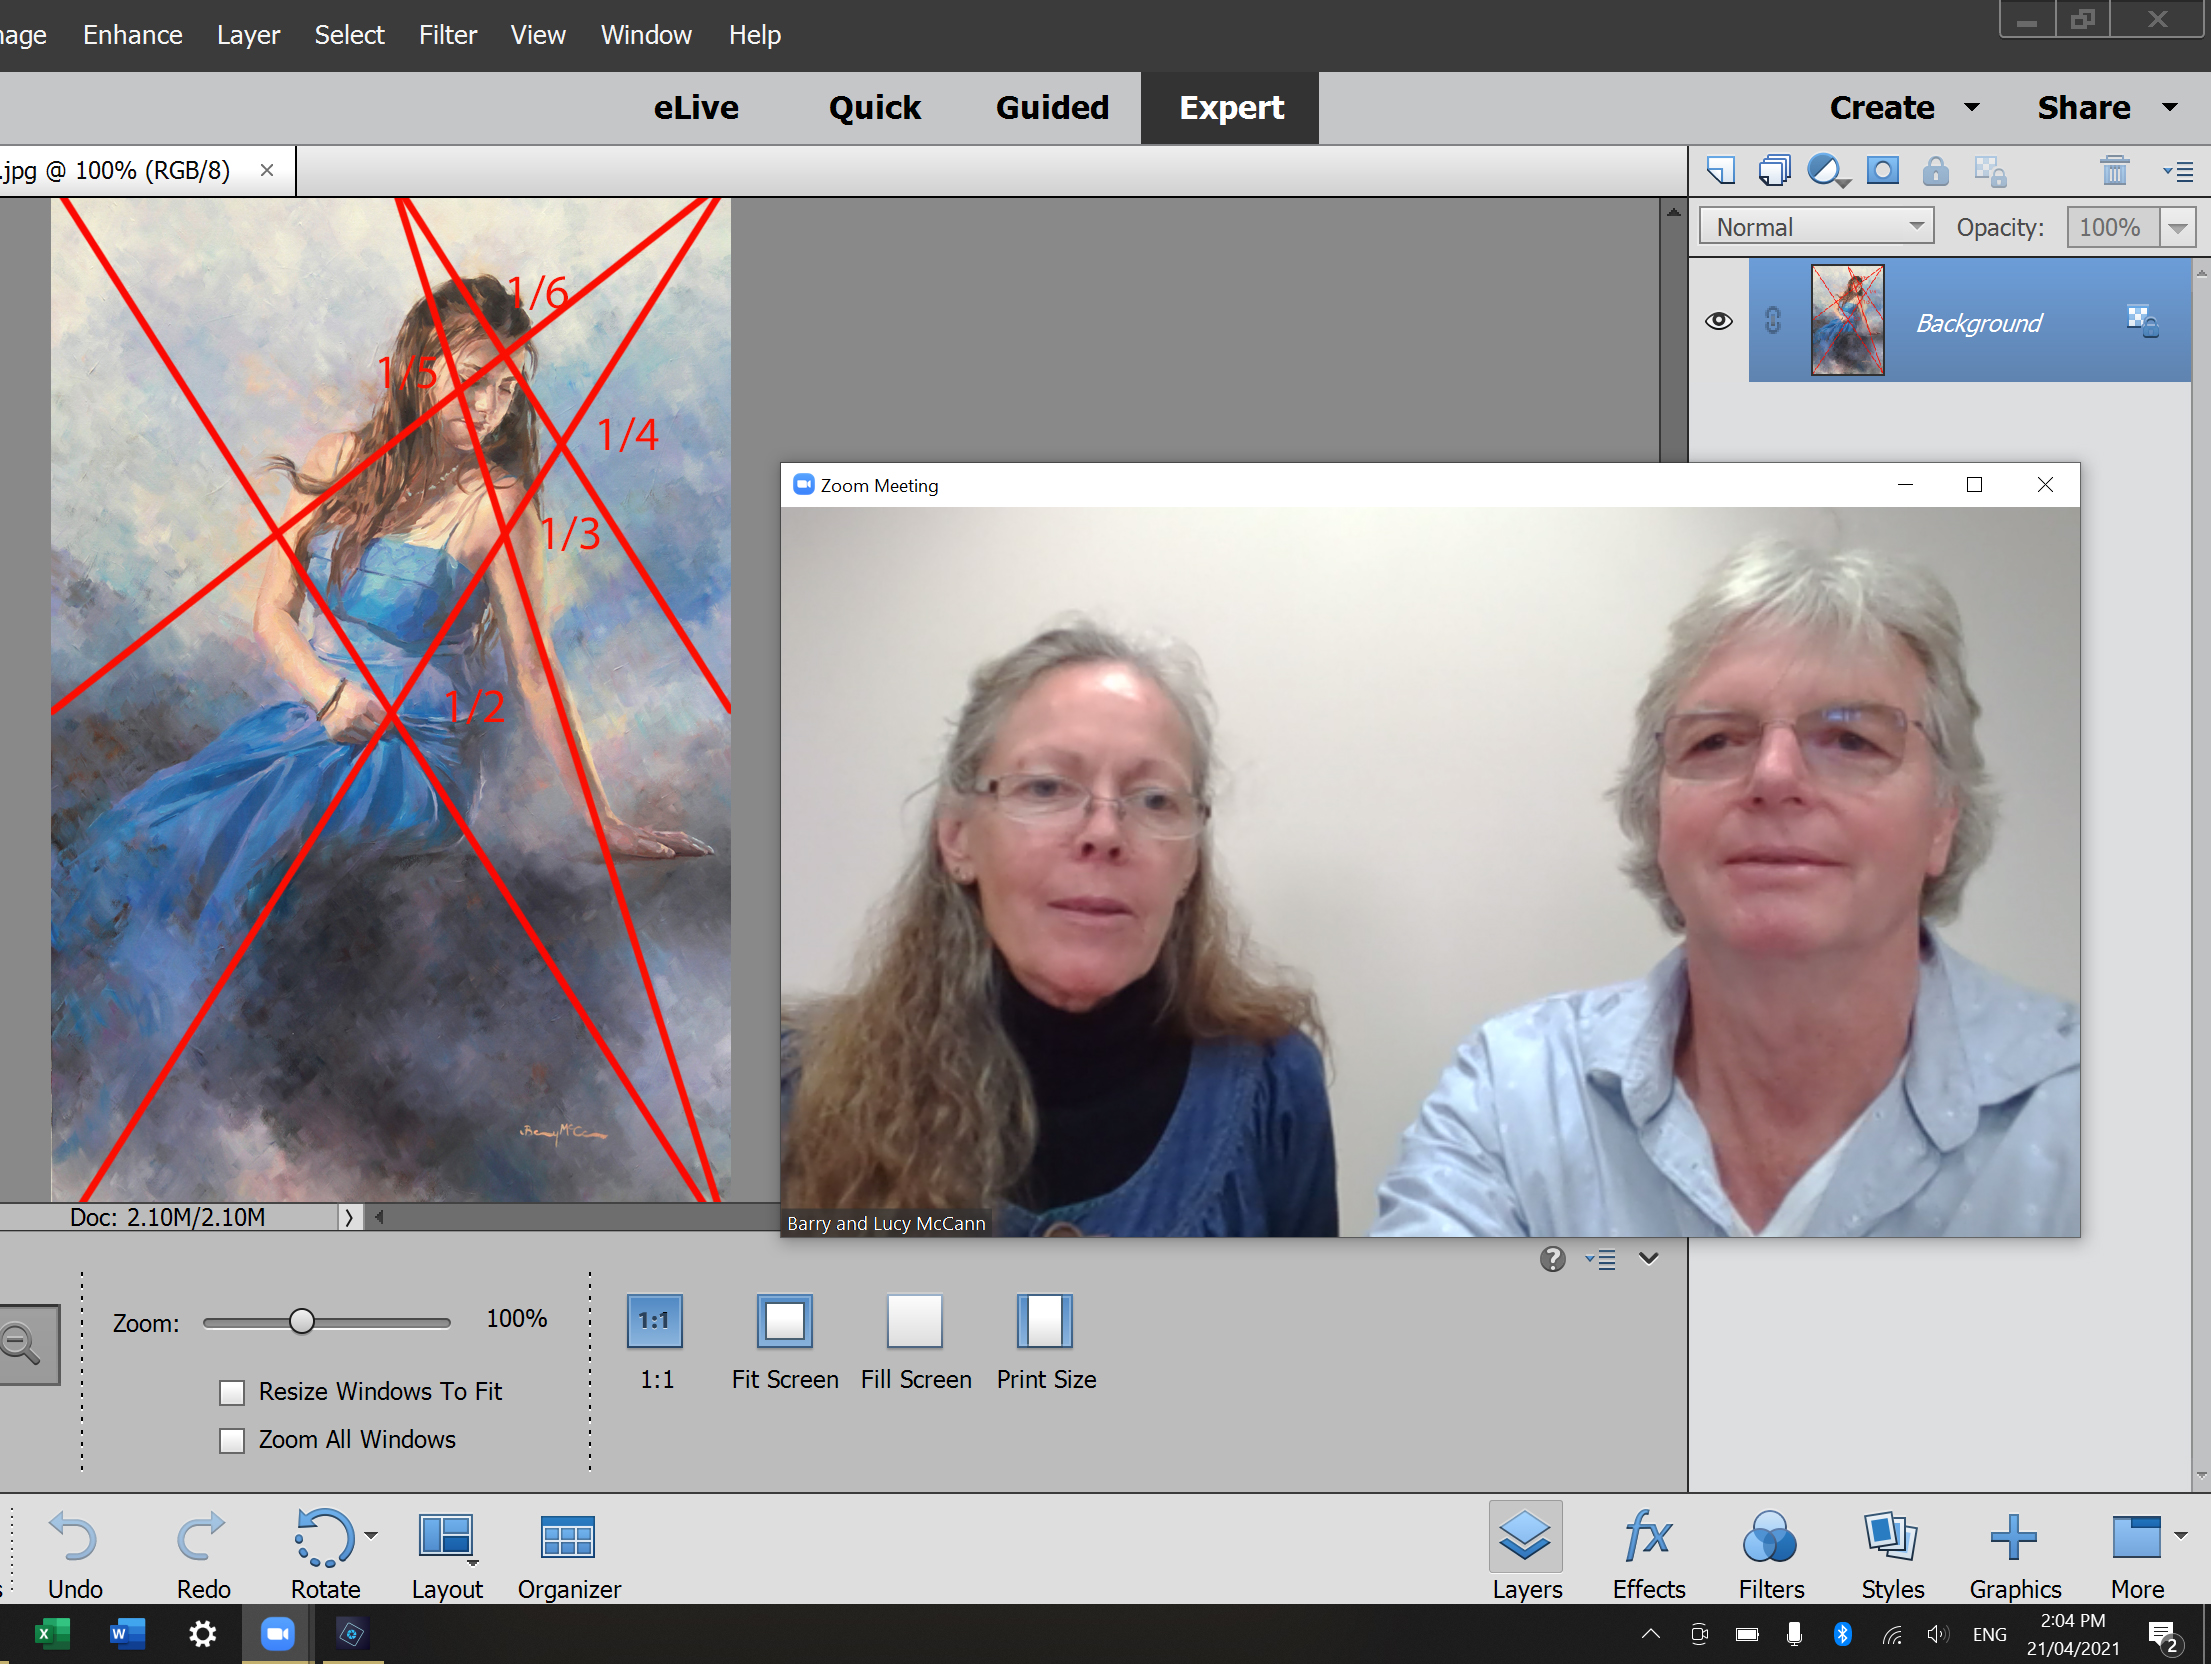Screen dimensions: 2211x1664
Task: Open Word from the taskbar
Action: point(127,1634)
